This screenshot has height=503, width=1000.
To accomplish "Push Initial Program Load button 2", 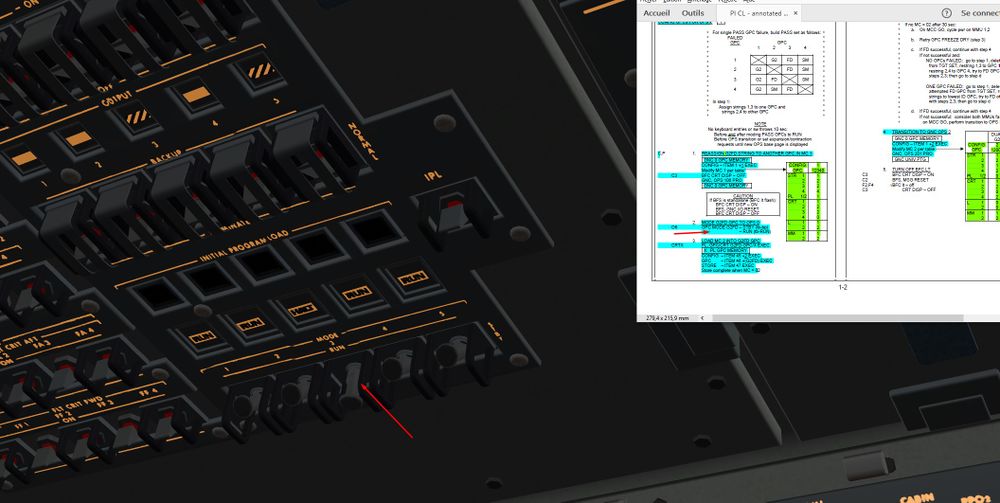I will point(210,279).
